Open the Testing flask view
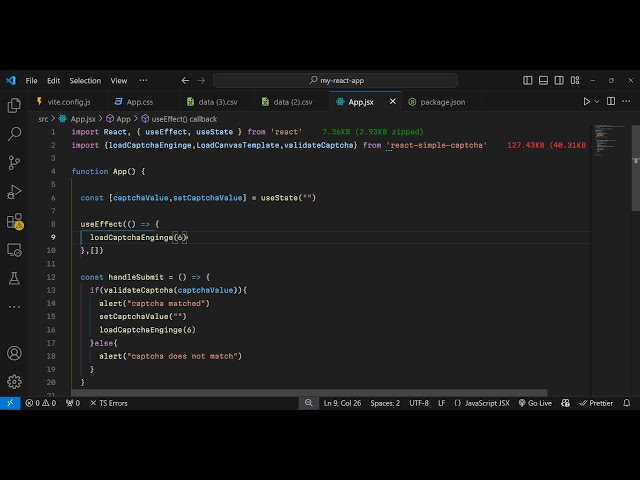 point(14,278)
